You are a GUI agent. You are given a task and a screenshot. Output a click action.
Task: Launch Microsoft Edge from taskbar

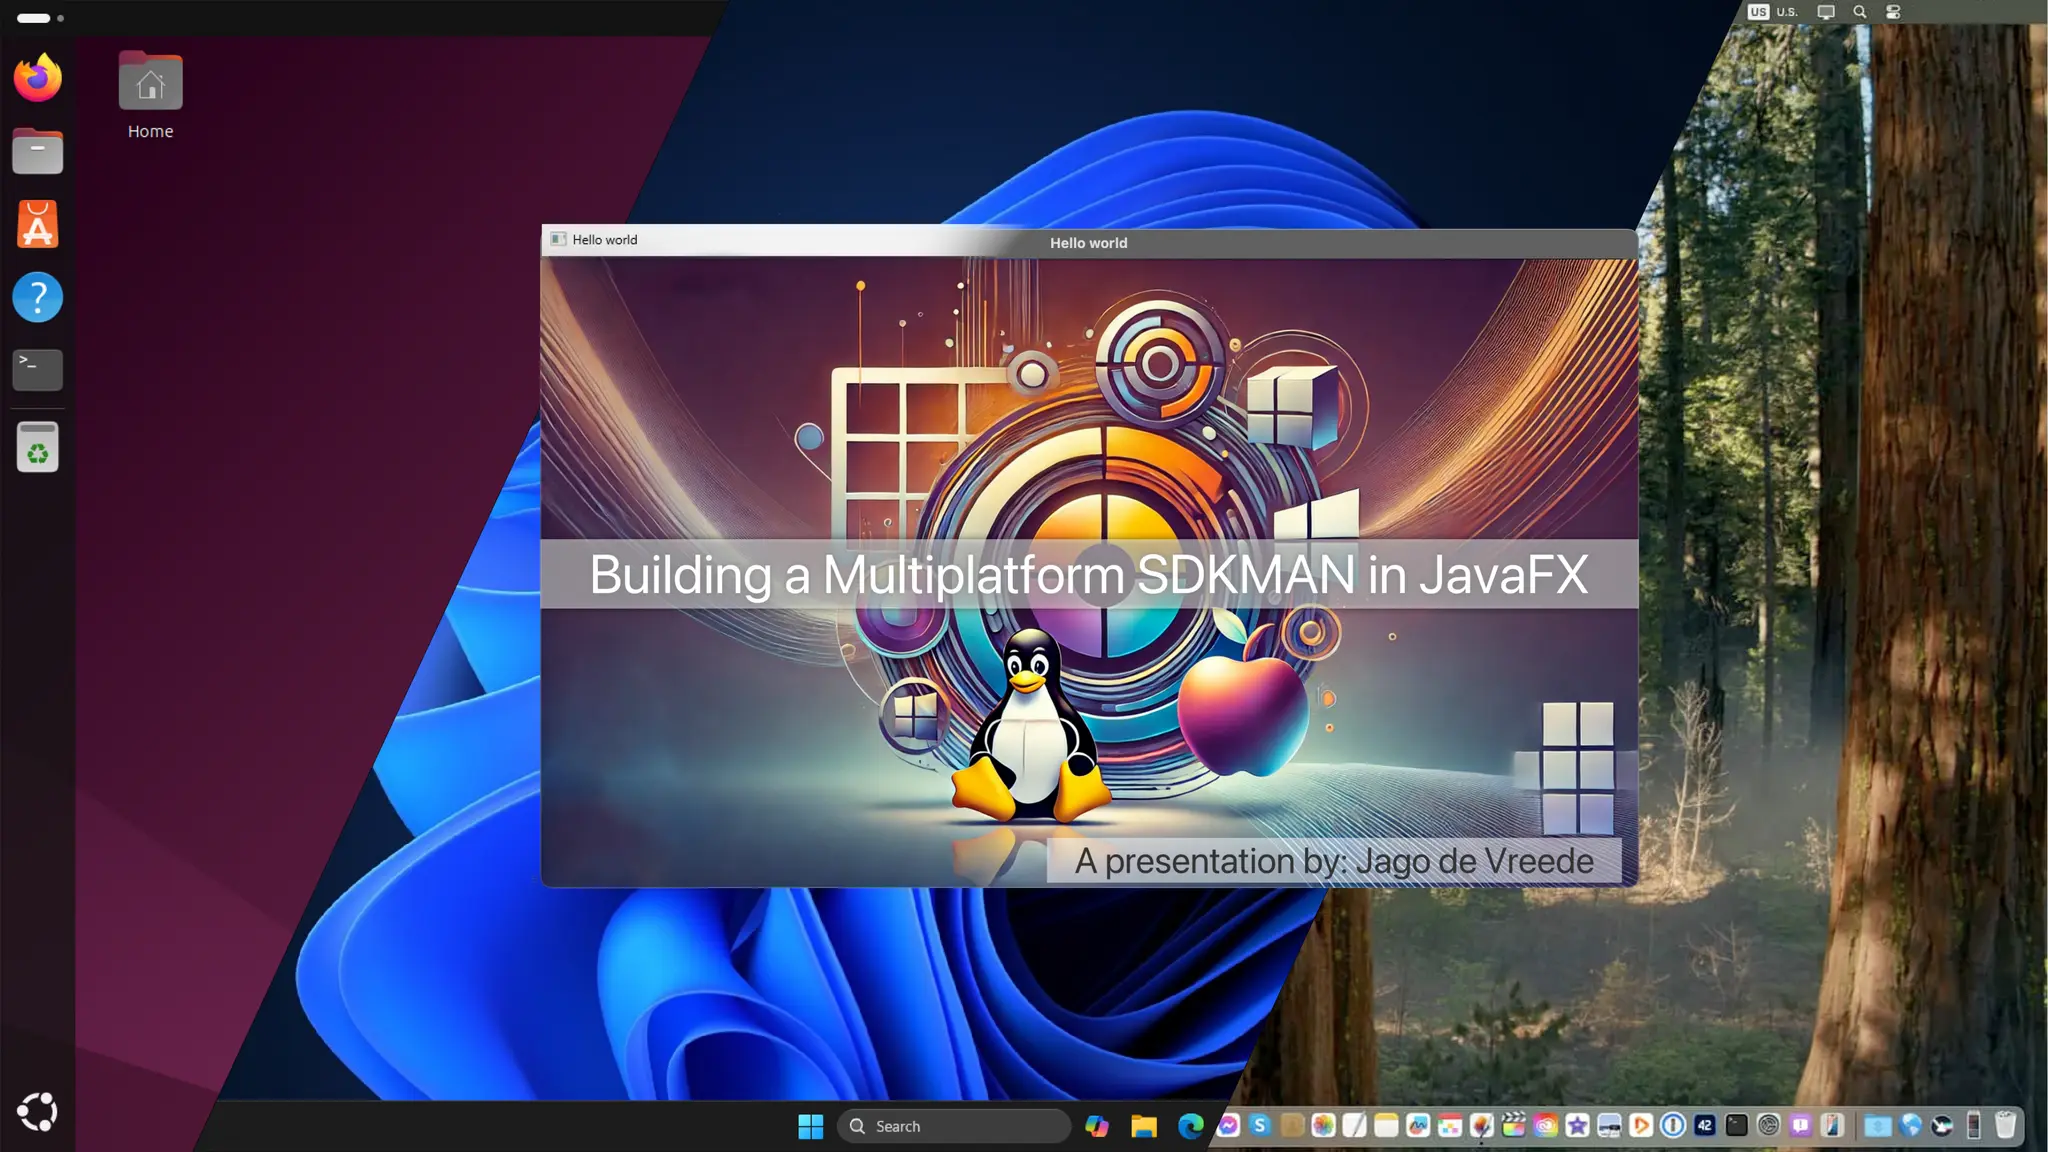pos(1190,1126)
